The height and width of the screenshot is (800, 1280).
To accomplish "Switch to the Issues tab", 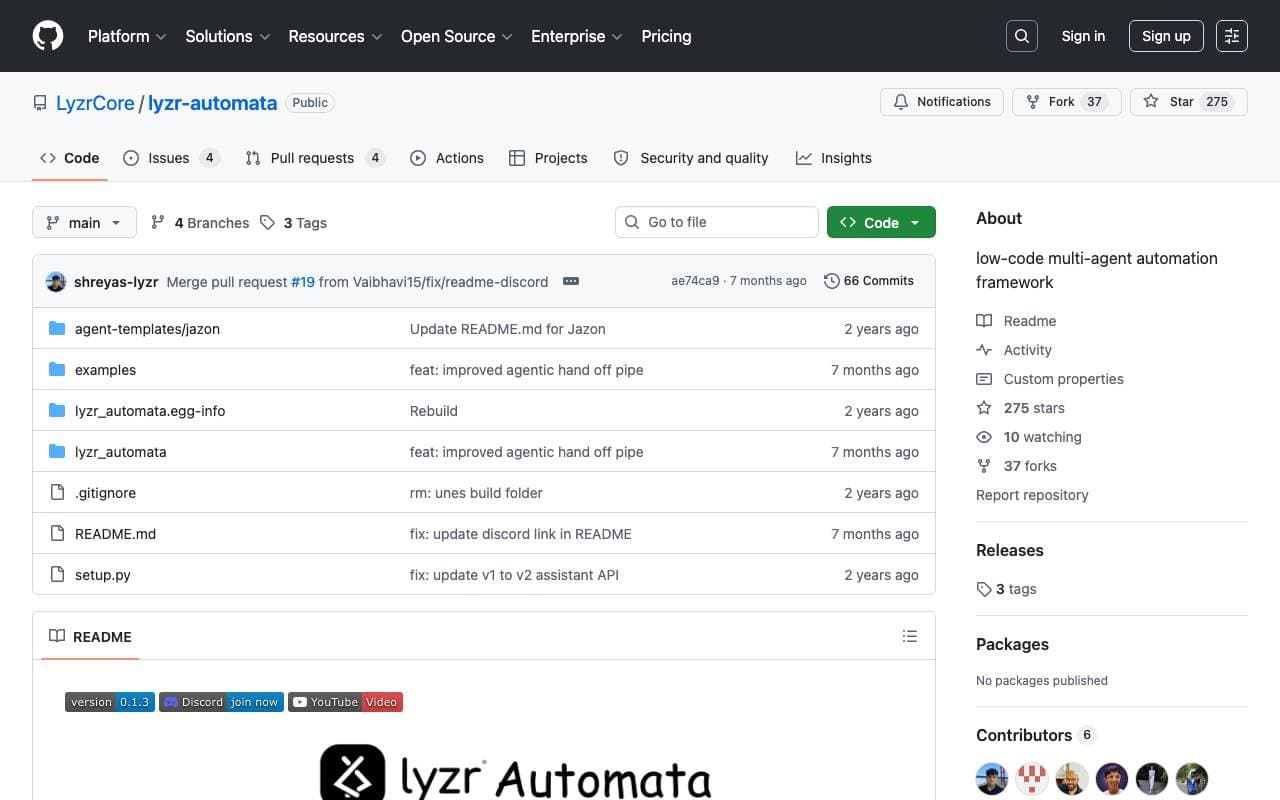I will tap(171, 158).
